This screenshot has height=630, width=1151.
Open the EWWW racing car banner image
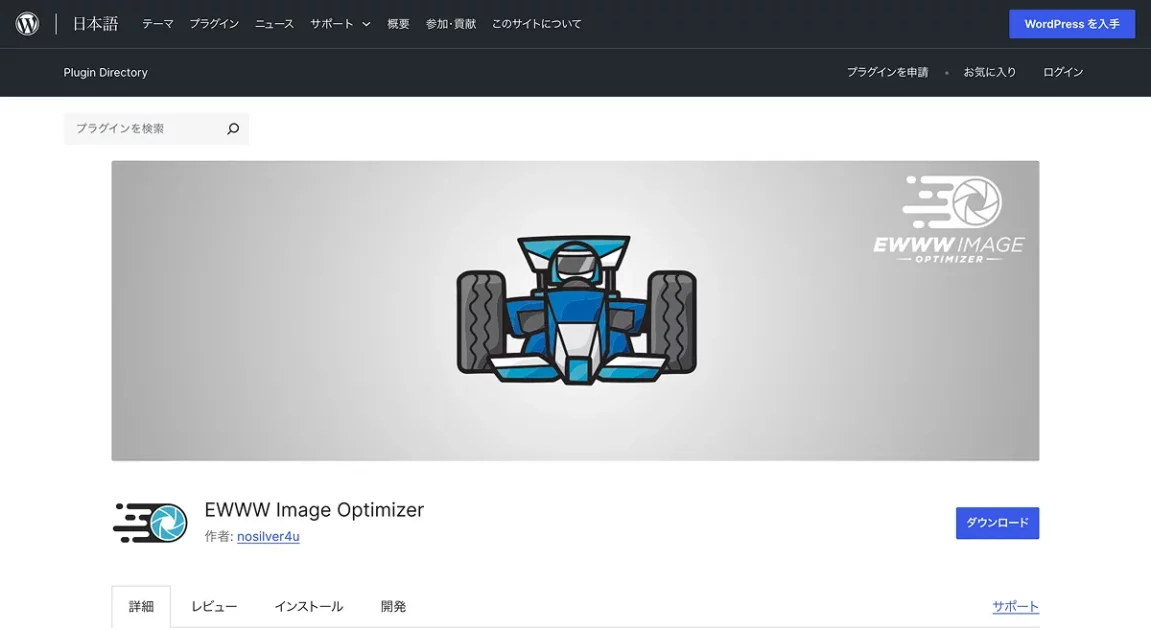tap(575, 311)
